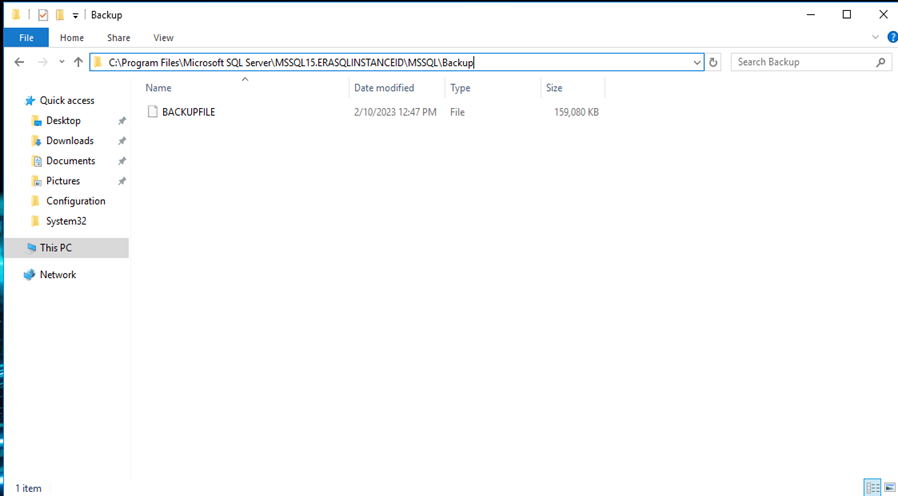Open the Recent locations dropdown arrow
This screenshot has width=898, height=496.
click(61, 62)
